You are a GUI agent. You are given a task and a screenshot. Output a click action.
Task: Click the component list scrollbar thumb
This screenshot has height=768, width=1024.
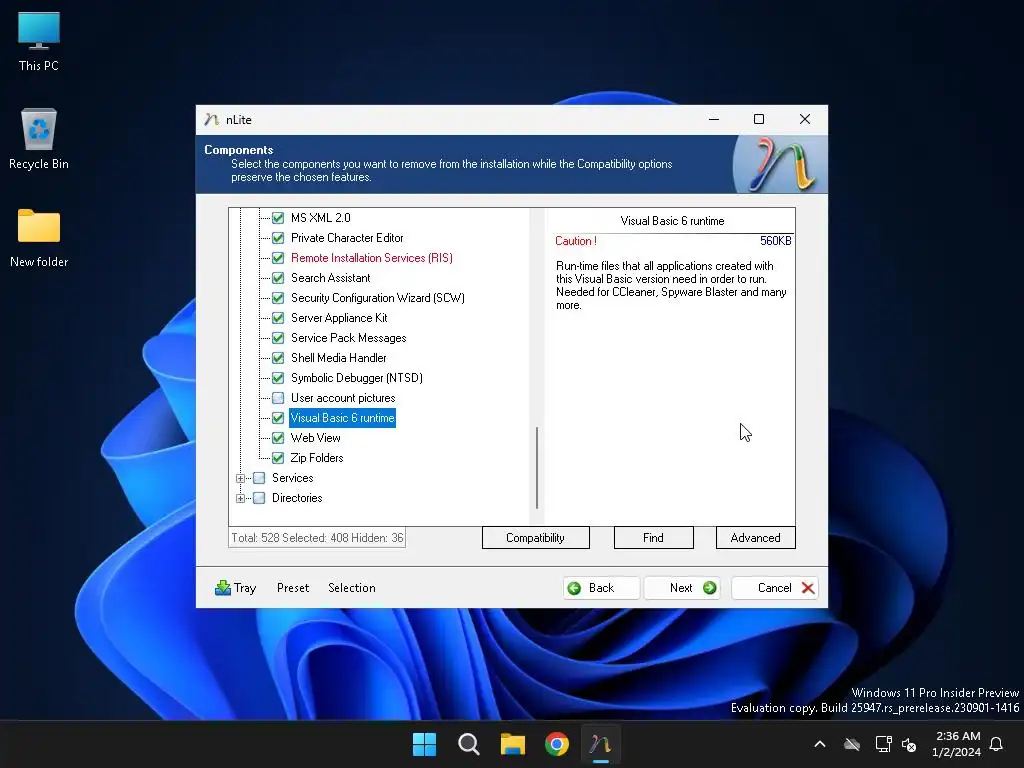[537, 468]
